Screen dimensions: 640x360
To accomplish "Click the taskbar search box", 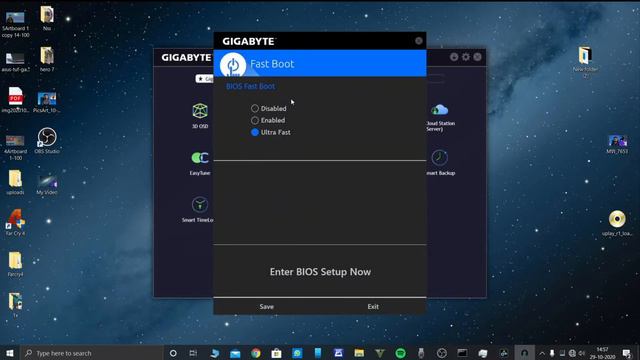I will coord(91,353).
